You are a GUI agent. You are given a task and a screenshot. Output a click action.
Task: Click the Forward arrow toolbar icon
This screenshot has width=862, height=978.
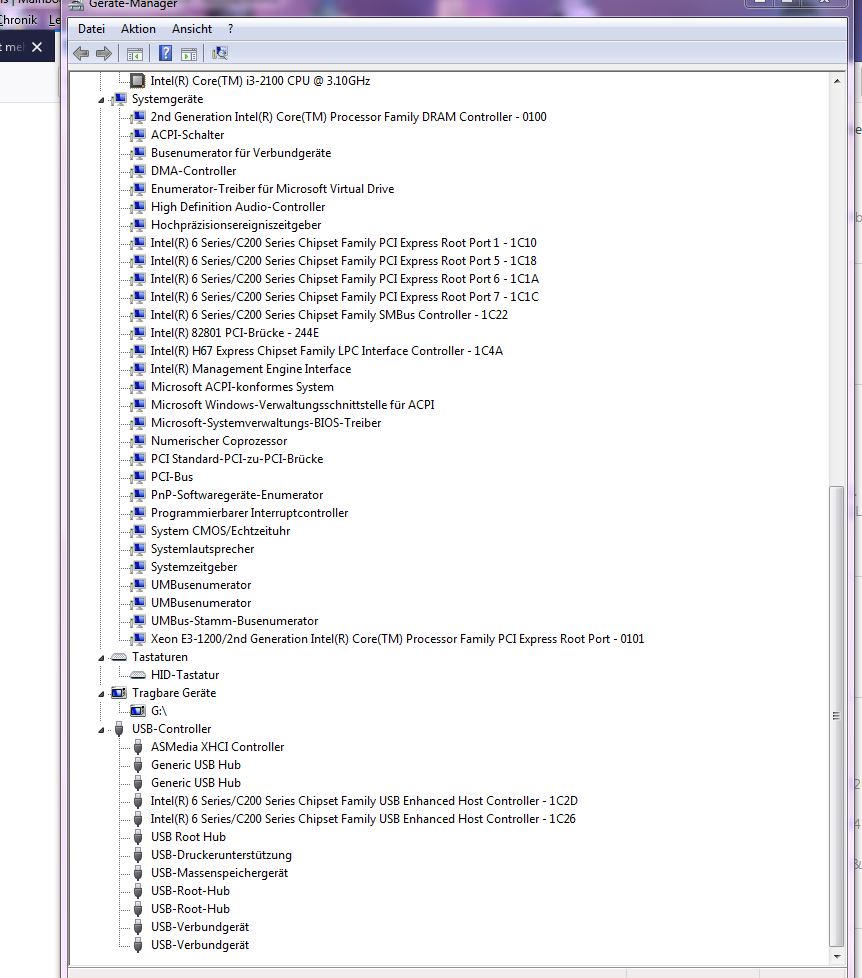coord(104,54)
